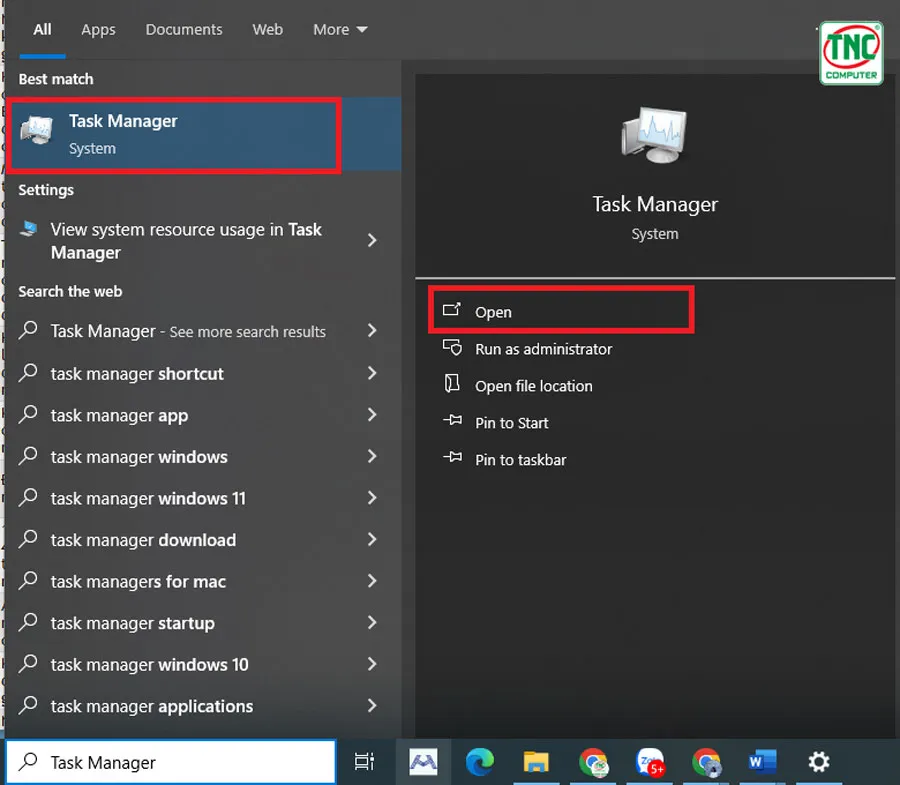Open the app with blue M logo on the taskbar
Image resolution: width=900 pixels, height=785 pixels.
click(423, 762)
